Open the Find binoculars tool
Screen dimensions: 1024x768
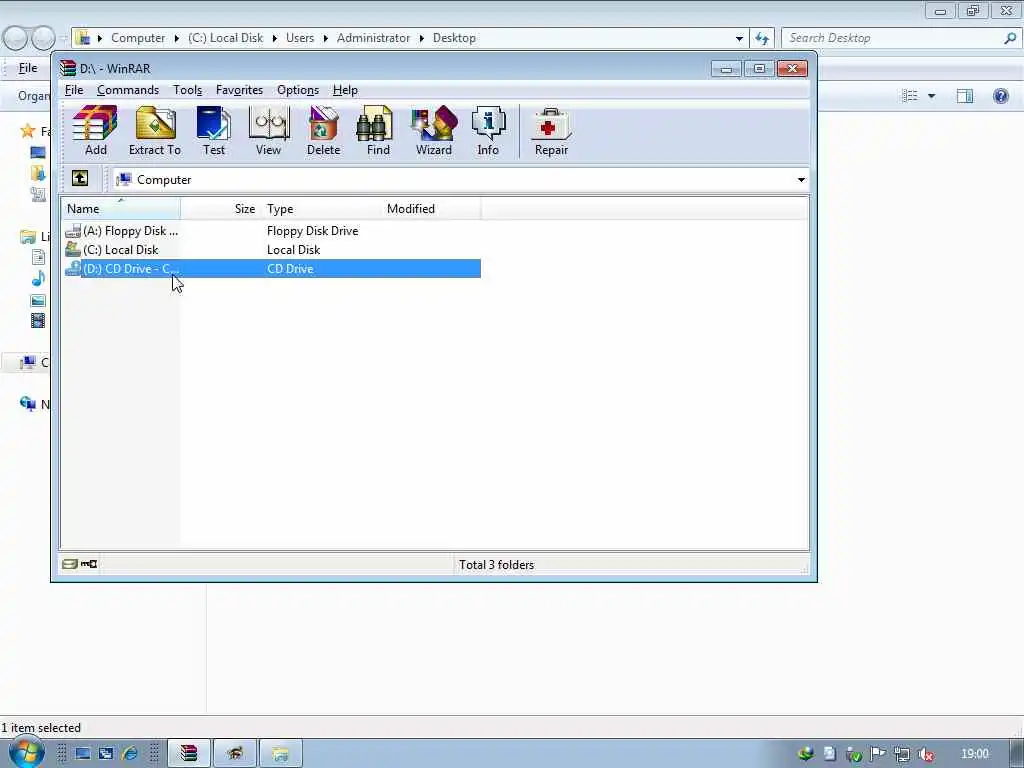377,131
